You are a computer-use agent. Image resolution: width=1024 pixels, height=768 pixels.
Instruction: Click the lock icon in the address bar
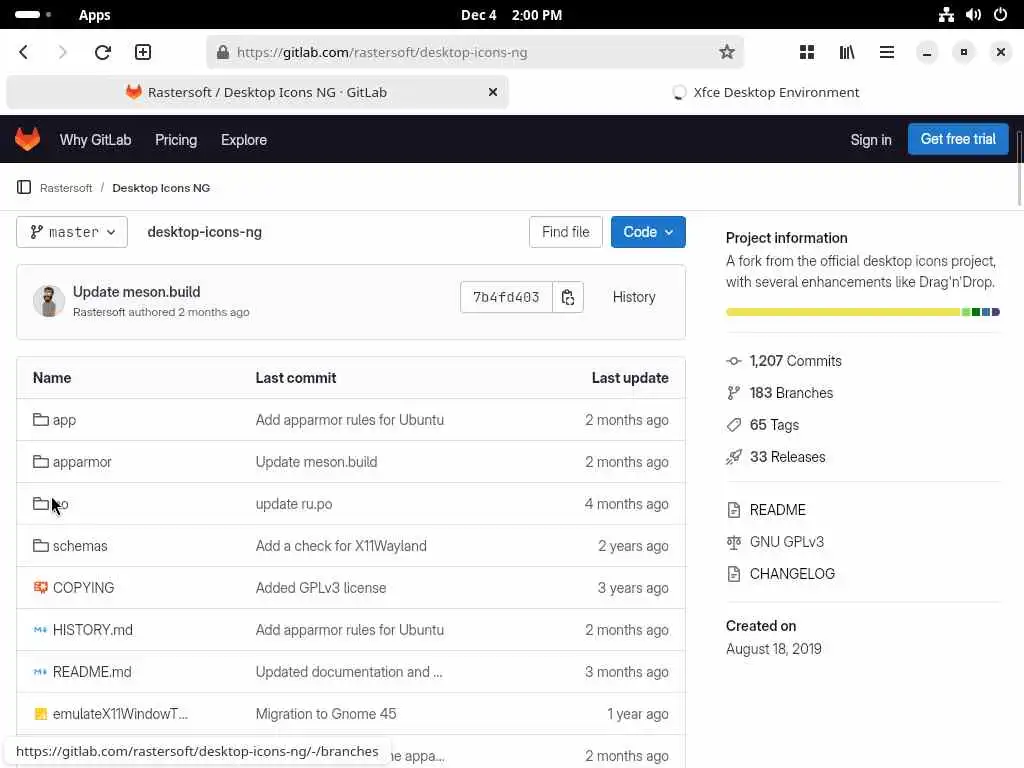click(x=223, y=52)
